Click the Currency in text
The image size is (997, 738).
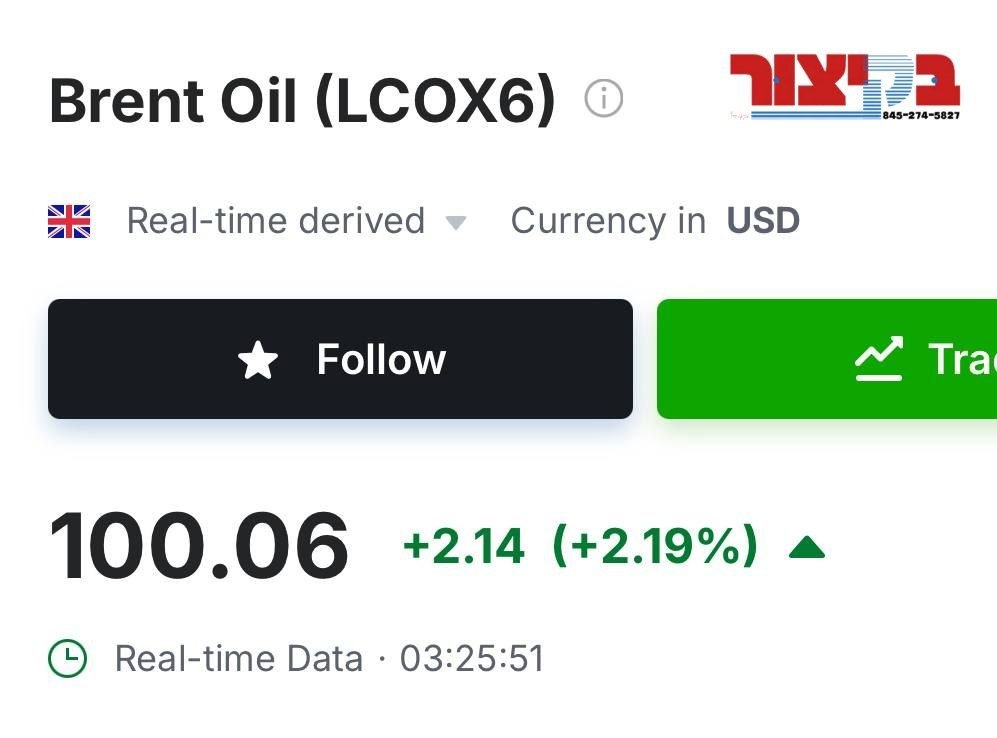pos(609,221)
